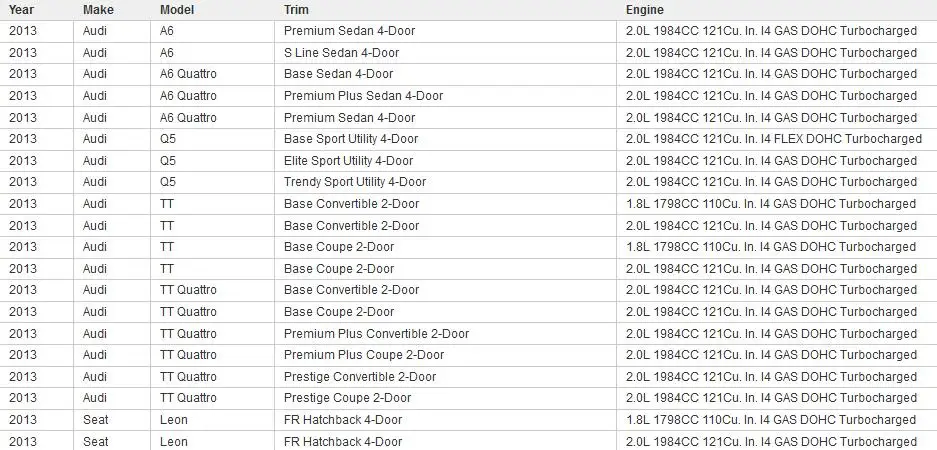Click the Premium Plus Sedan 4-Door cell
This screenshot has width=937, height=450.
[445, 96]
